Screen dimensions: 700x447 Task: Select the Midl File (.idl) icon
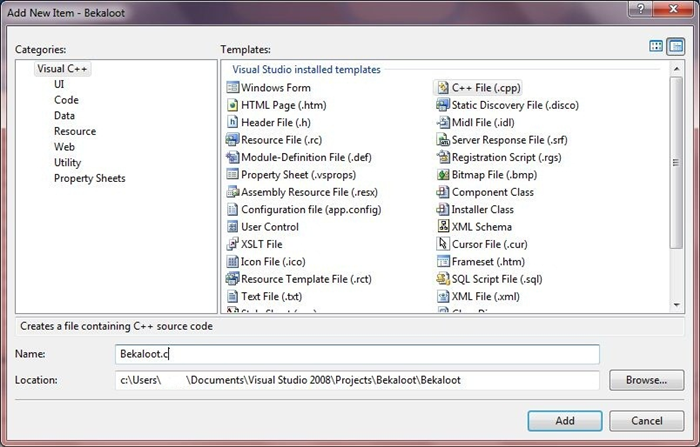443,122
